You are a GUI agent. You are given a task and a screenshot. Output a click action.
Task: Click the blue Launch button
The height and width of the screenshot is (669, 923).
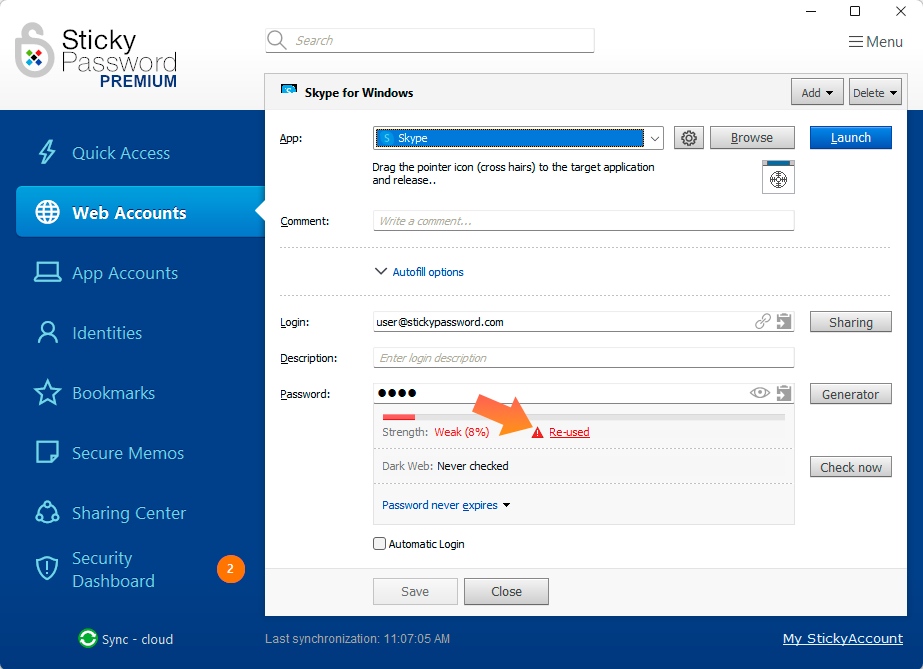[x=850, y=138]
